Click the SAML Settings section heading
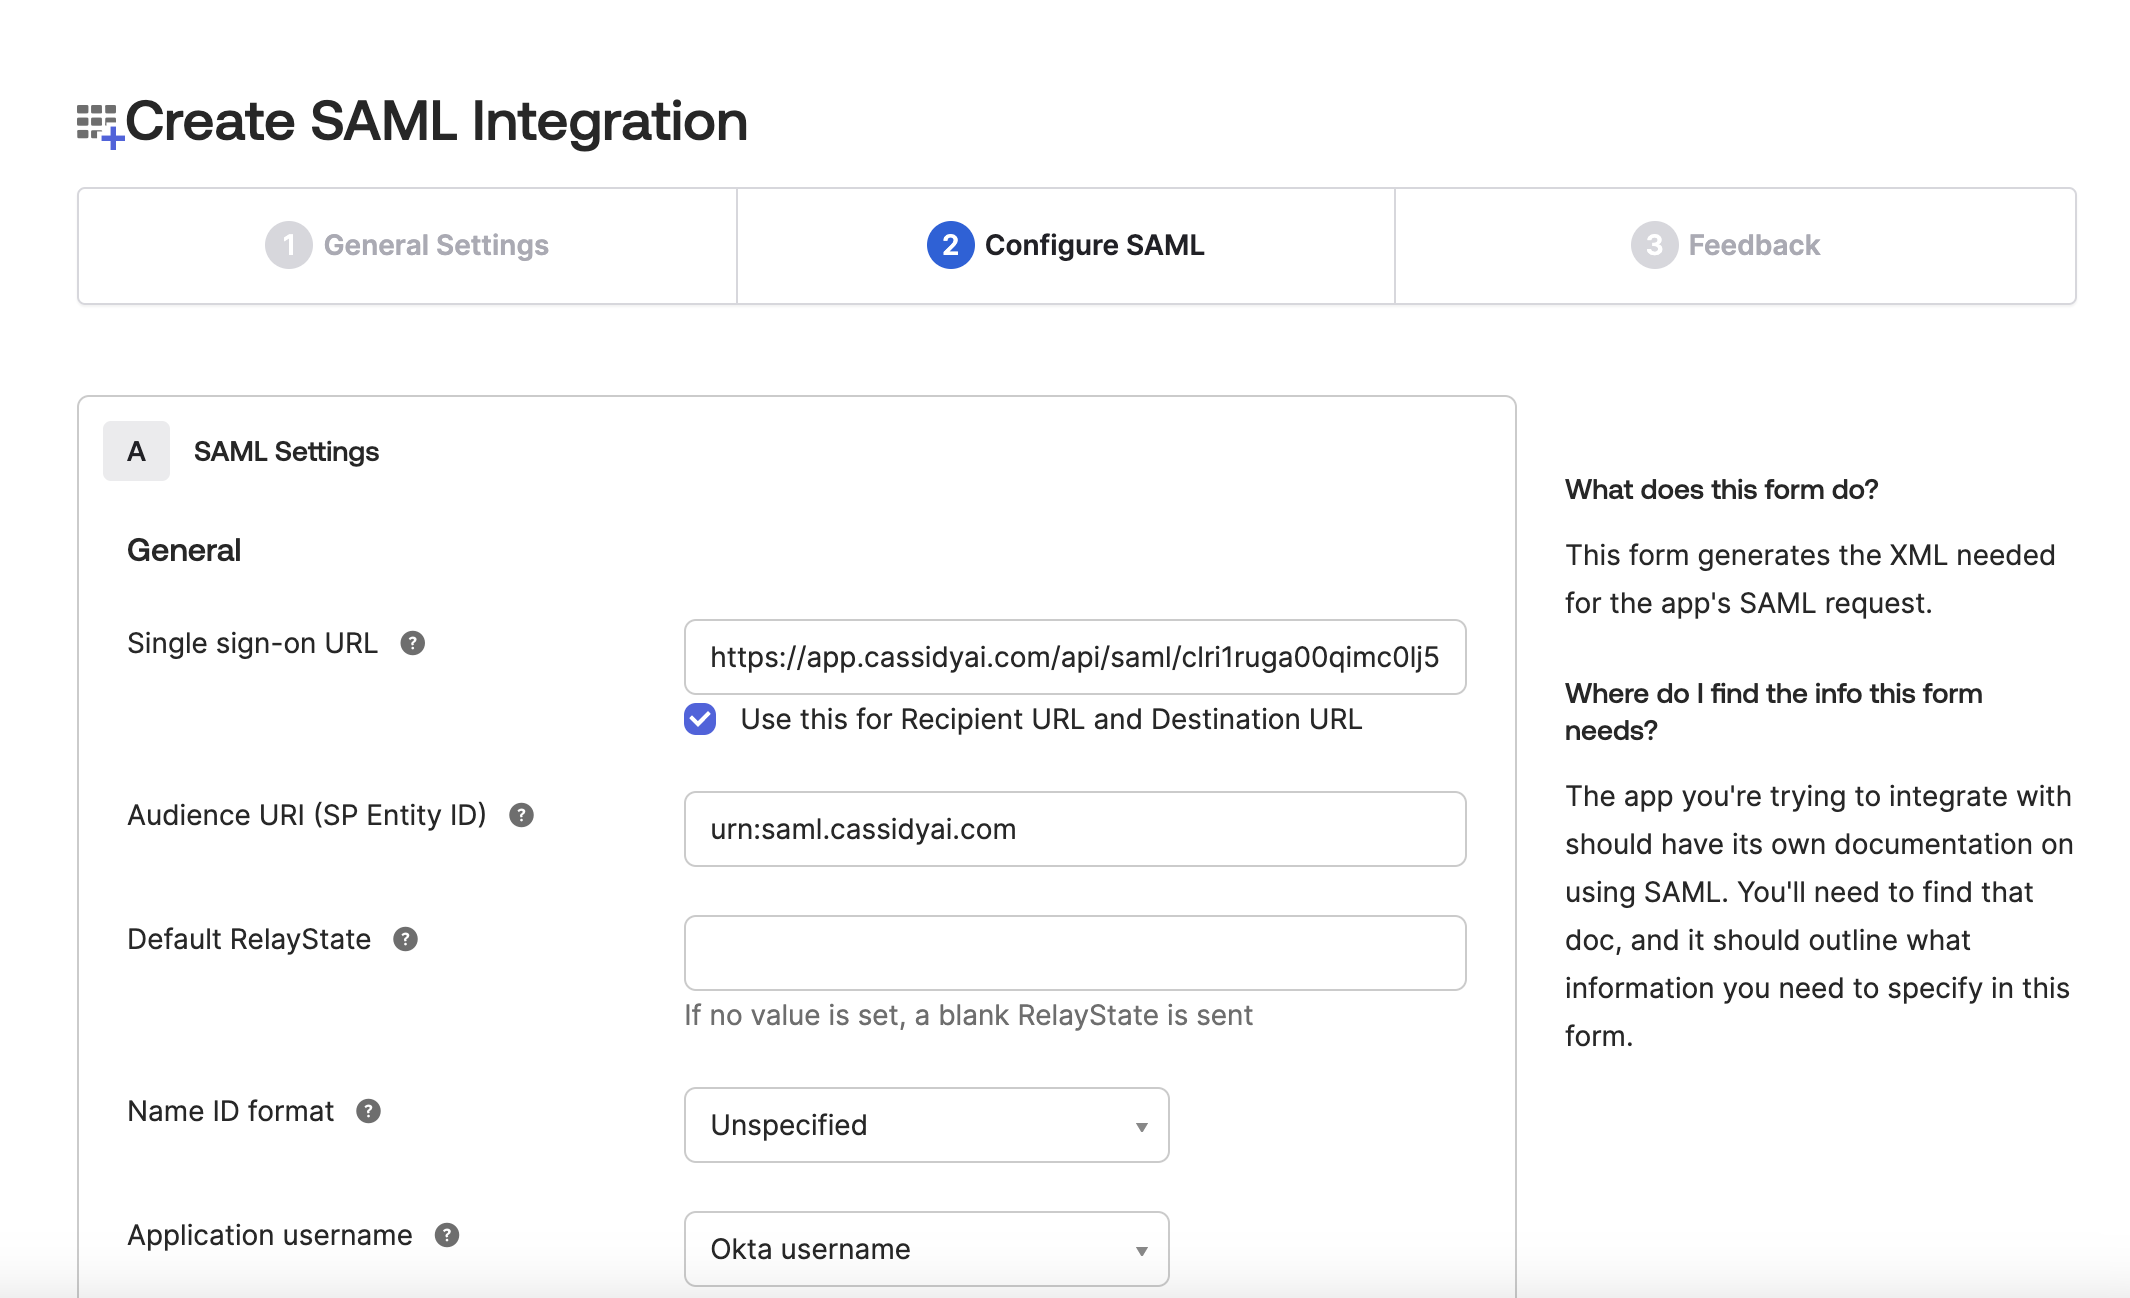 [286, 451]
